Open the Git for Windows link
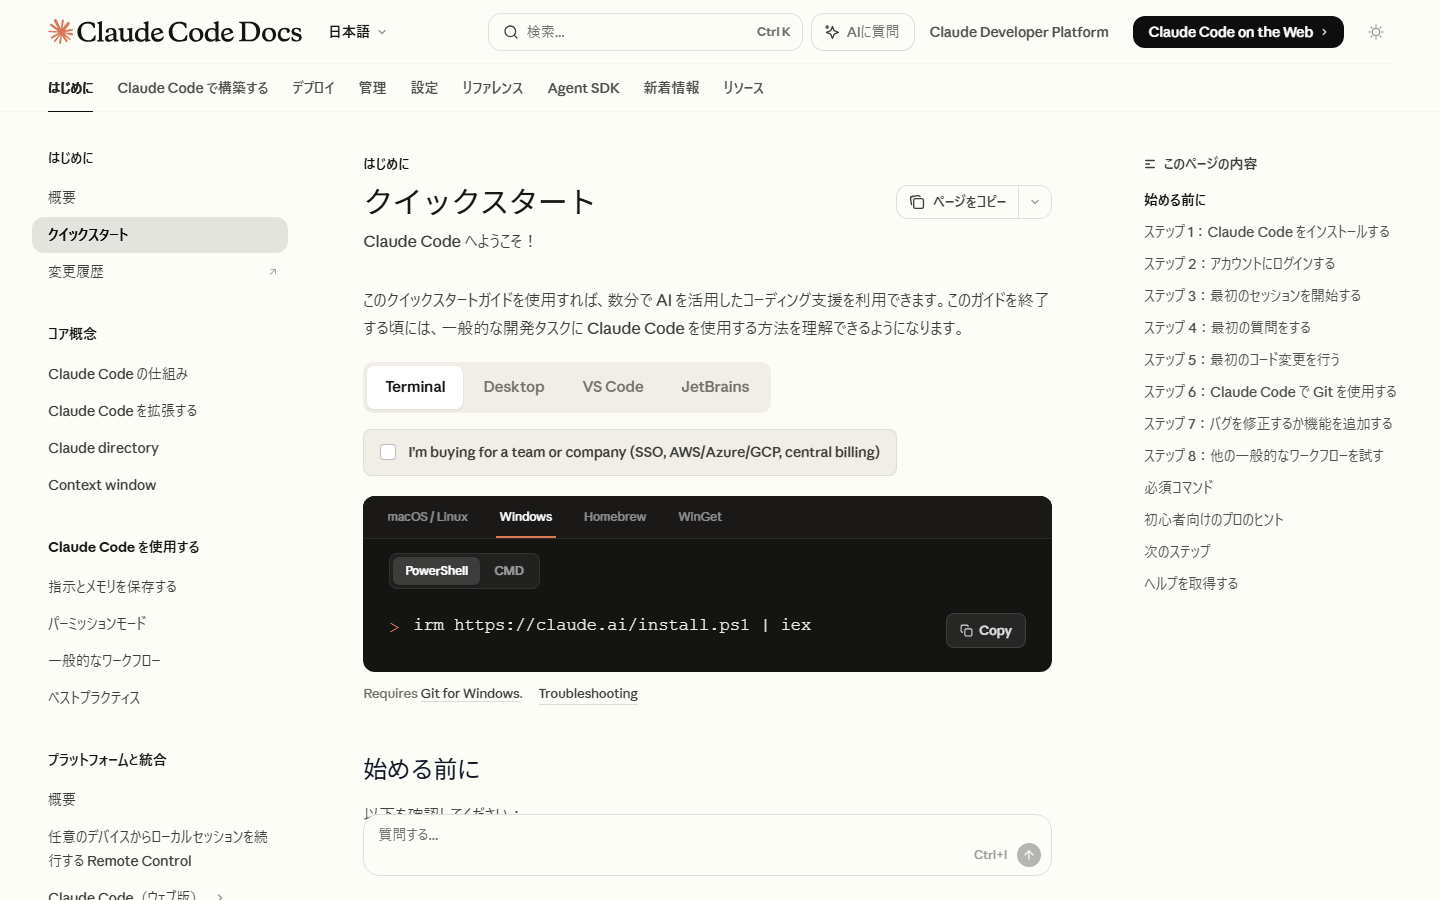The width and height of the screenshot is (1440, 900). click(x=470, y=693)
